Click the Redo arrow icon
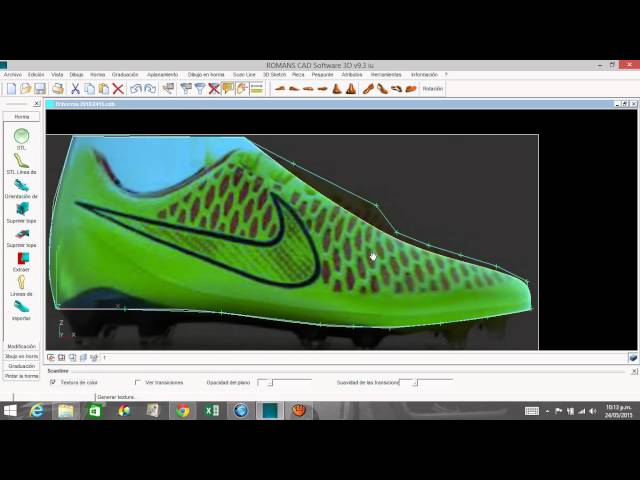640x480 pixels. coord(150,88)
